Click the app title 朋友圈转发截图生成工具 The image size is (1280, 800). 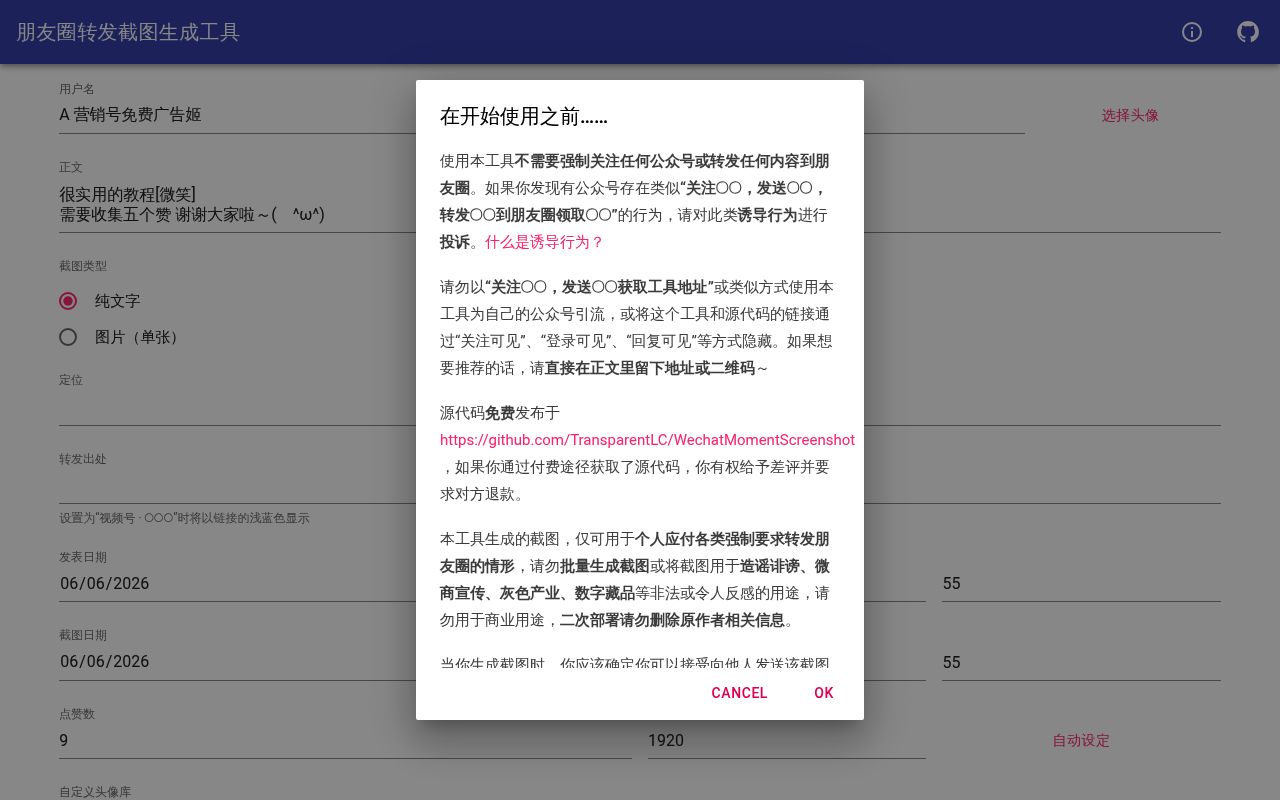point(128,32)
